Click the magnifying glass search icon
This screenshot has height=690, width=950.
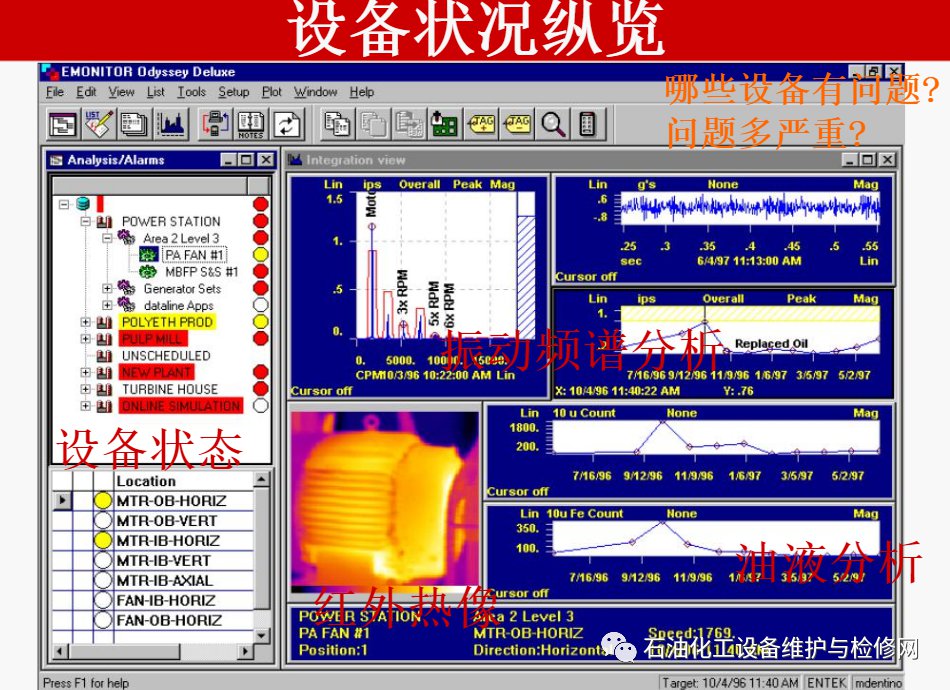(x=552, y=124)
